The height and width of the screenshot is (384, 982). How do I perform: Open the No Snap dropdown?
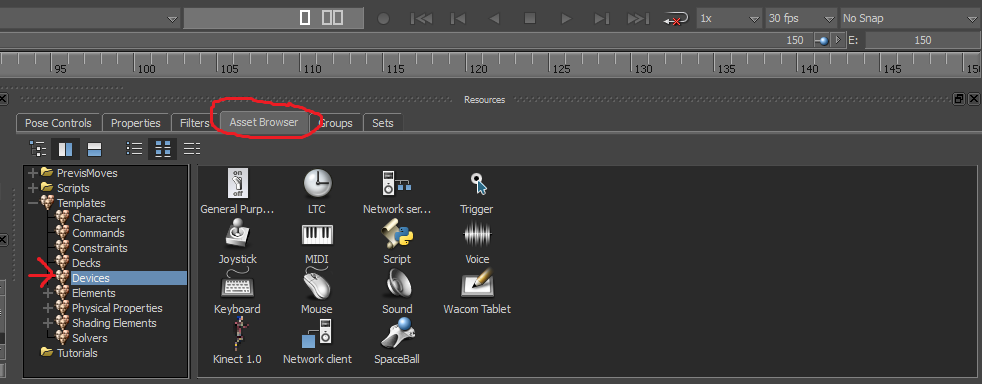pos(911,19)
